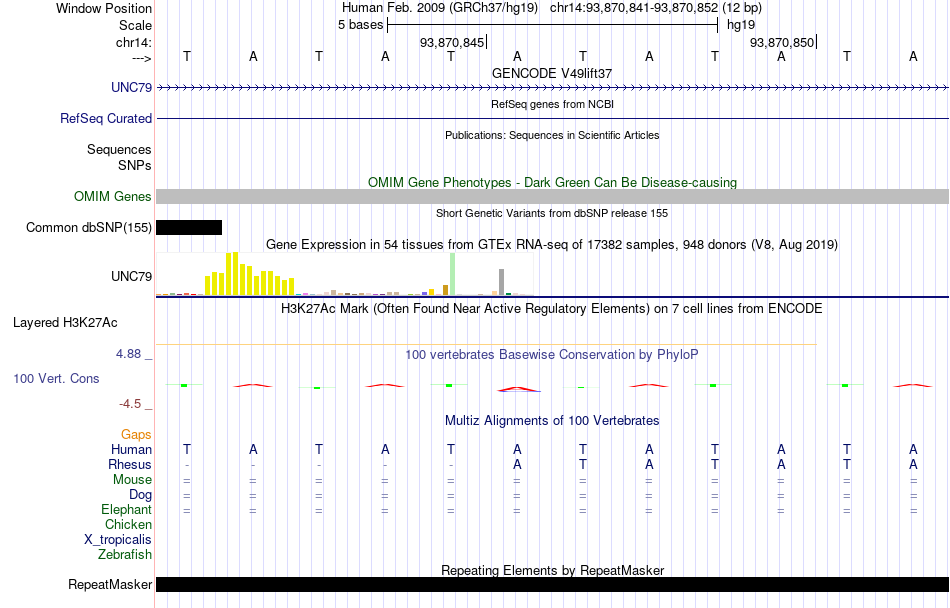This screenshot has height=608, width=950.
Task: Open the Layered H3K27Ac track label
Action: tap(65, 322)
